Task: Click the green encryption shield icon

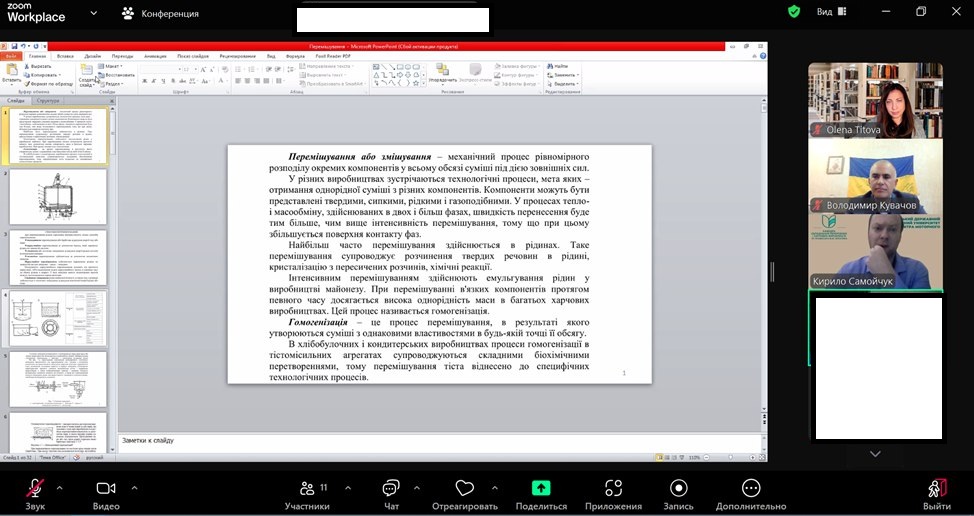Action: 794,12
